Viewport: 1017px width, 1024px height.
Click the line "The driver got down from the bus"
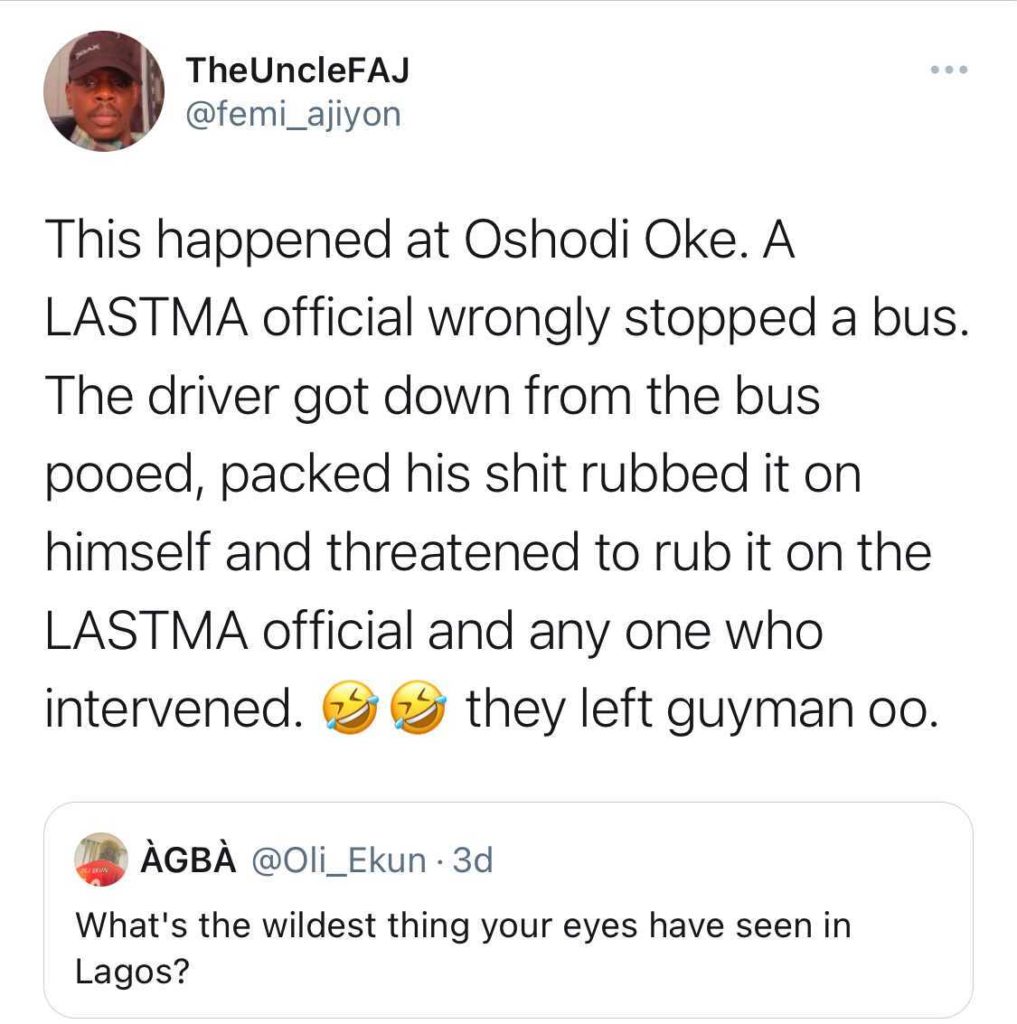433,397
